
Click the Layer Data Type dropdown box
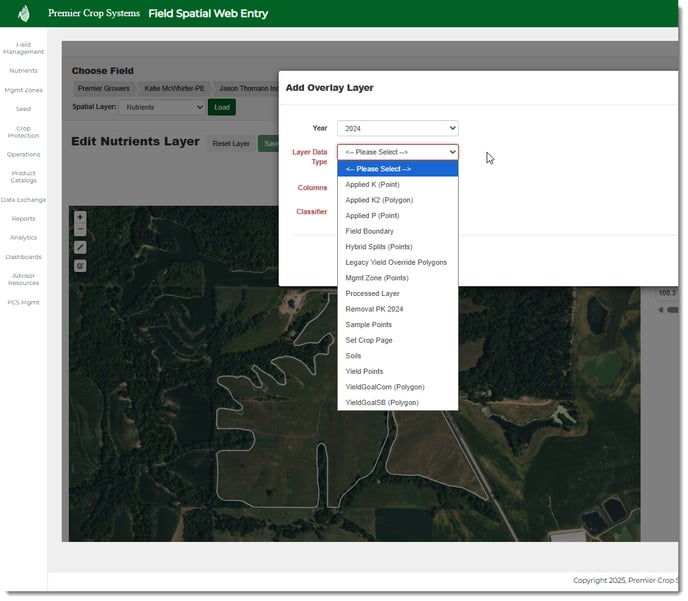(x=397, y=152)
